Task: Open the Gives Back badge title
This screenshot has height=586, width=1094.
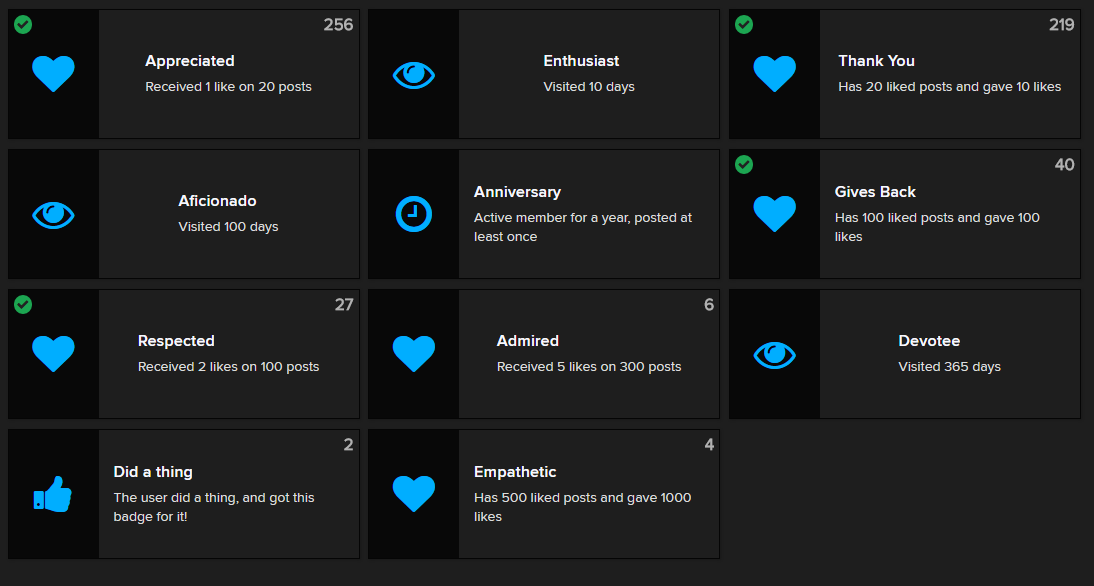Action: click(875, 192)
